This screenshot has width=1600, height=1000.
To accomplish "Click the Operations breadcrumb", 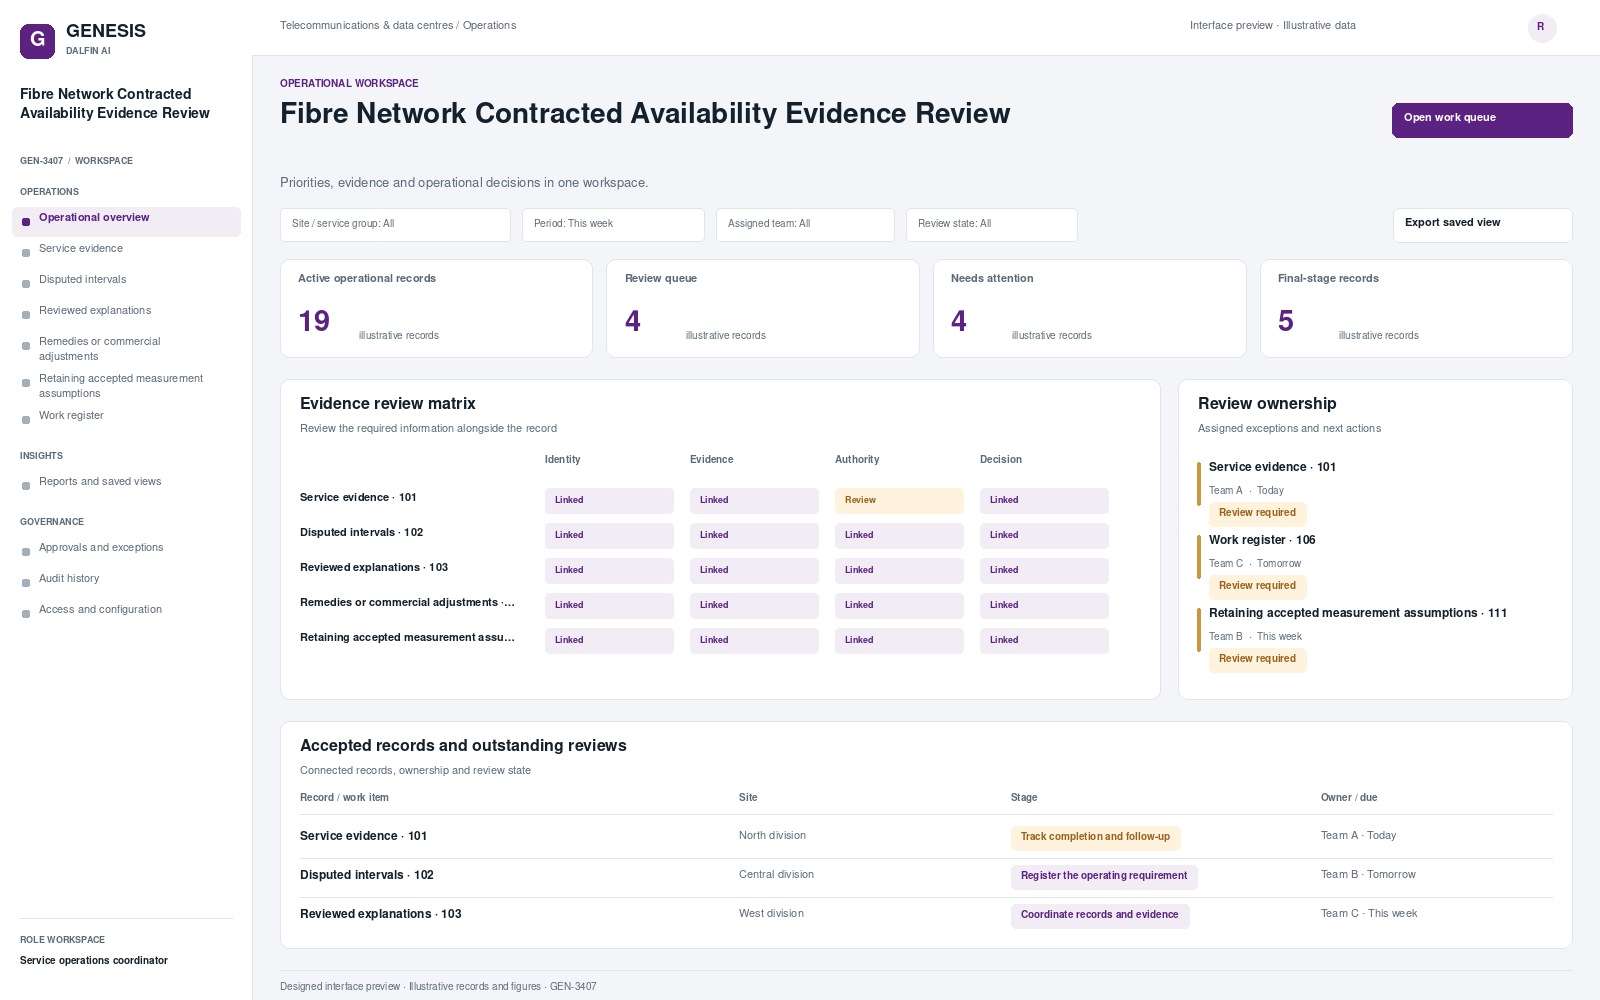I will [x=489, y=26].
